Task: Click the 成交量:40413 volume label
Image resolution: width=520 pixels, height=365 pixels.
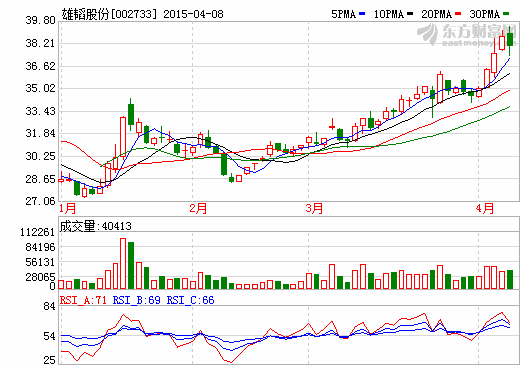Action: [x=96, y=226]
